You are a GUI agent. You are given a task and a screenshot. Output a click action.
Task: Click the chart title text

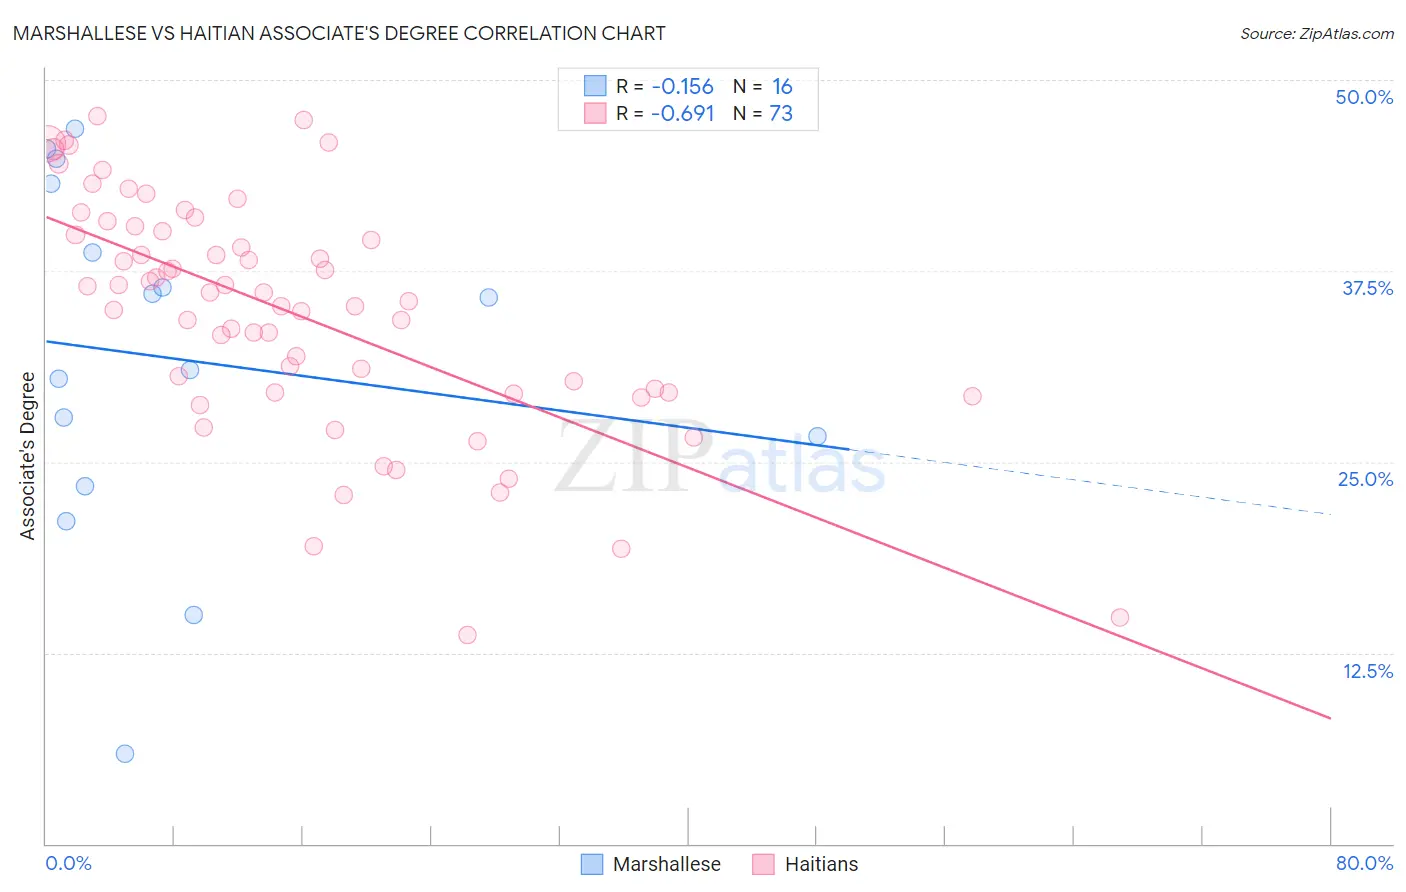[339, 33]
